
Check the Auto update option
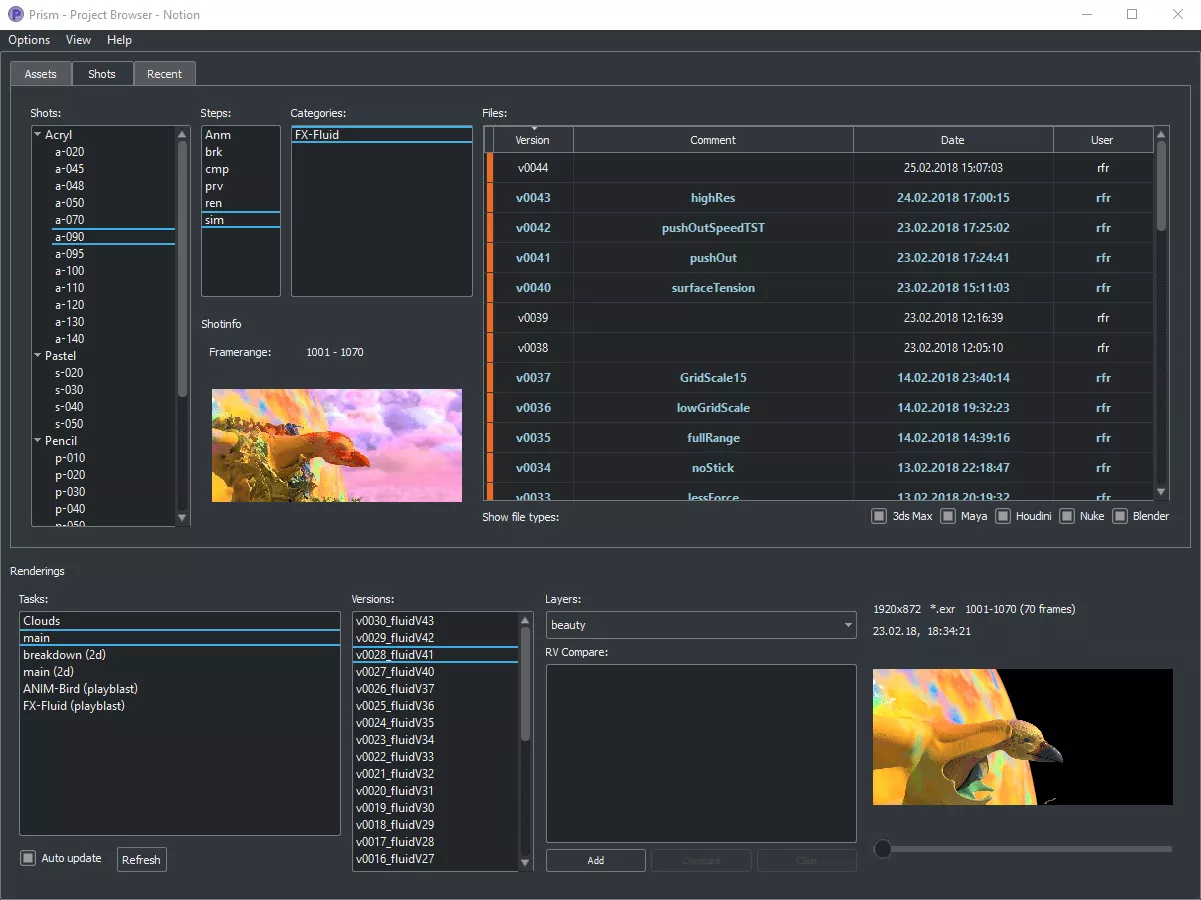pos(28,858)
